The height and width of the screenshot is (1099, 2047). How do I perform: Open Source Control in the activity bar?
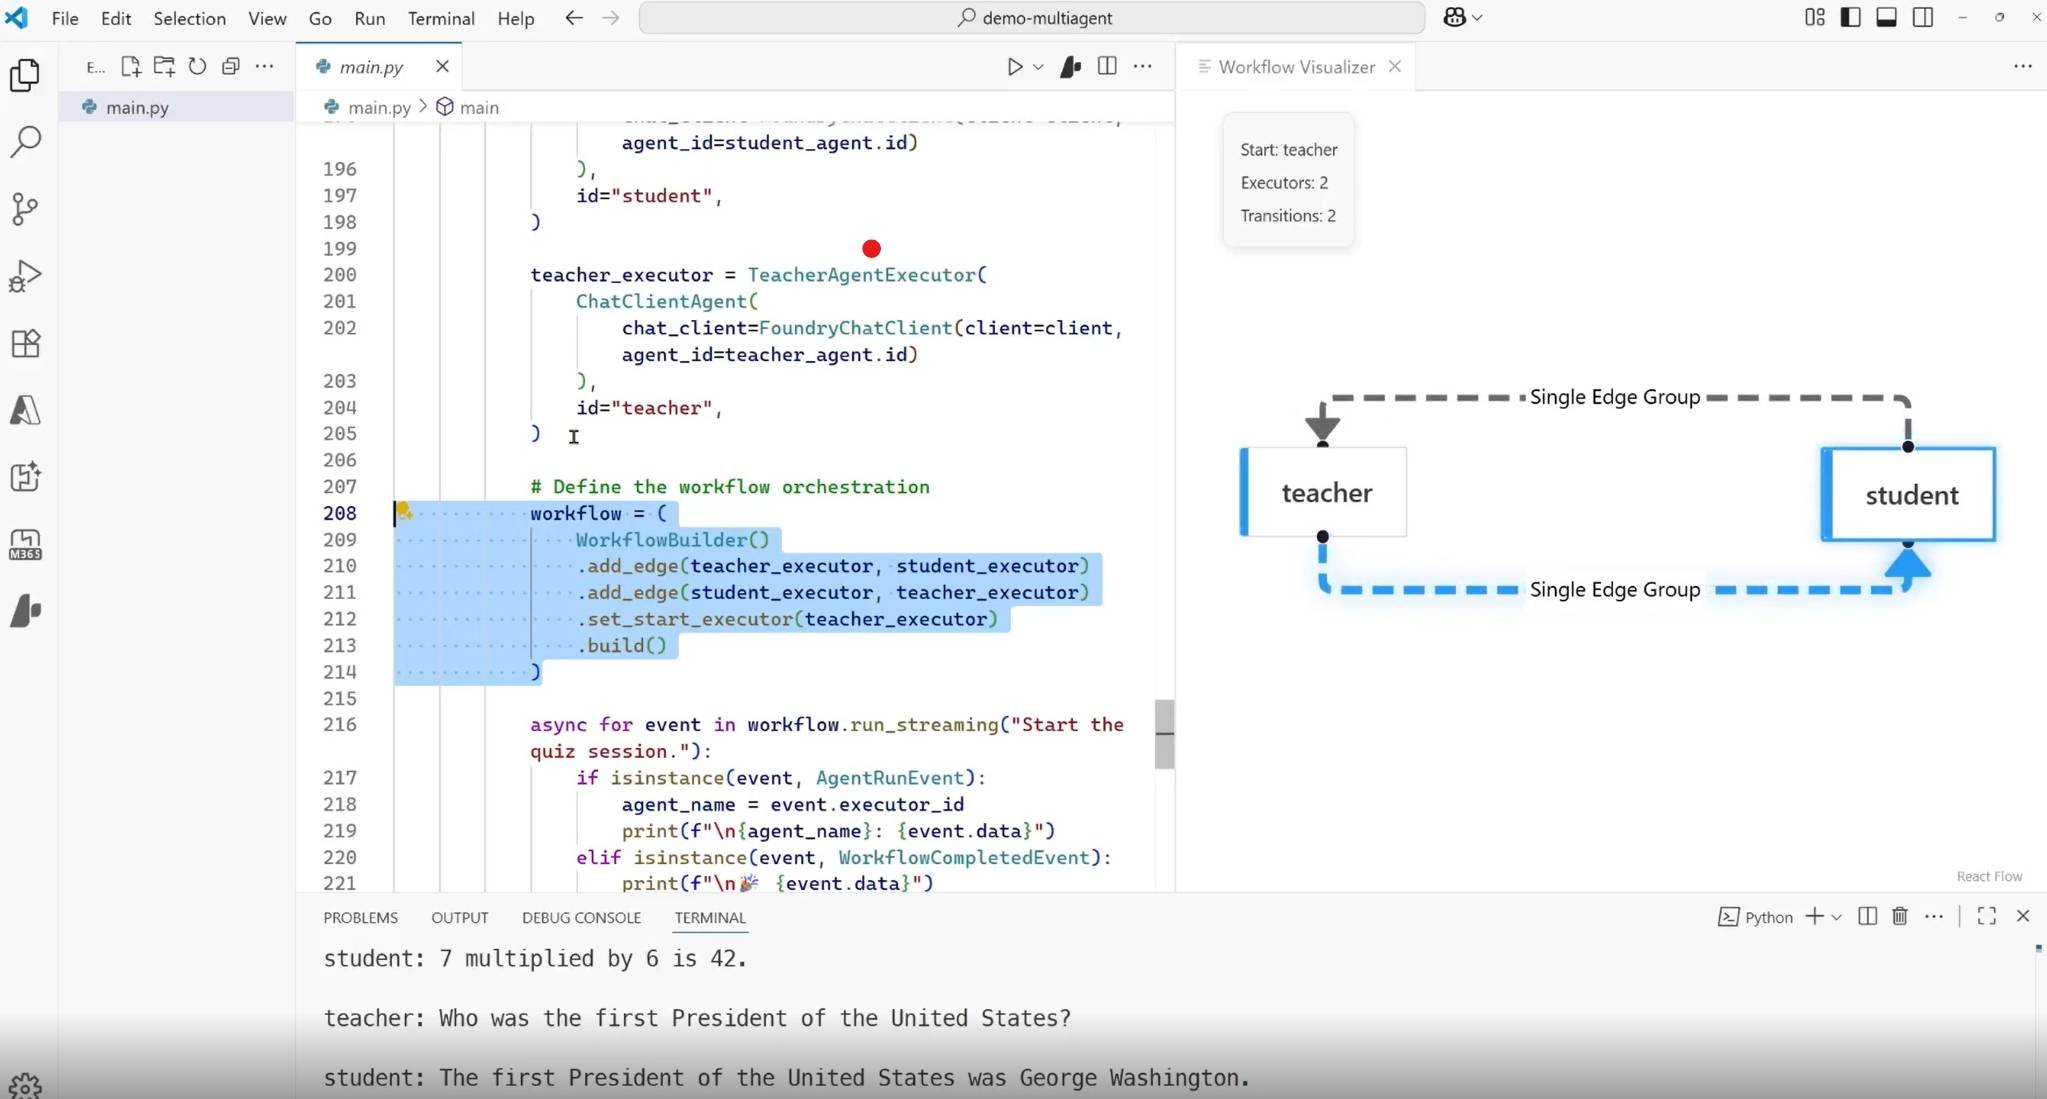(x=26, y=208)
